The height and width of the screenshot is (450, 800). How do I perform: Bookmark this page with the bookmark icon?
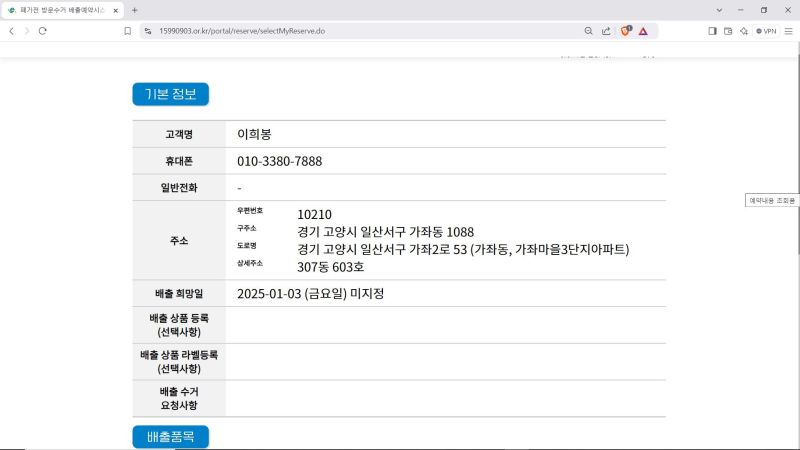[x=128, y=31]
